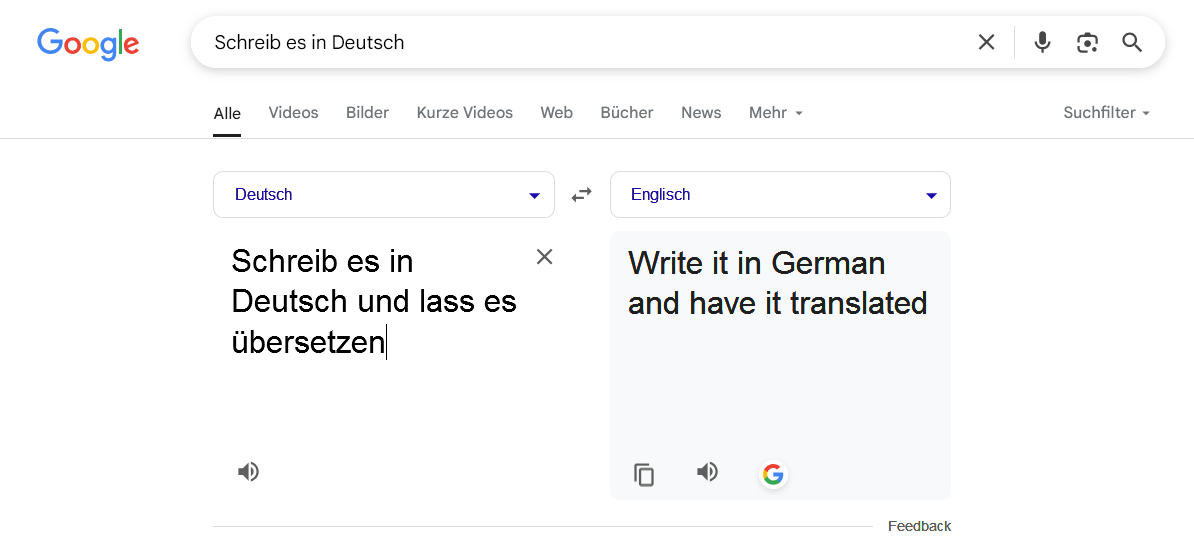
Task: Clear the search box text
Action: click(x=986, y=42)
